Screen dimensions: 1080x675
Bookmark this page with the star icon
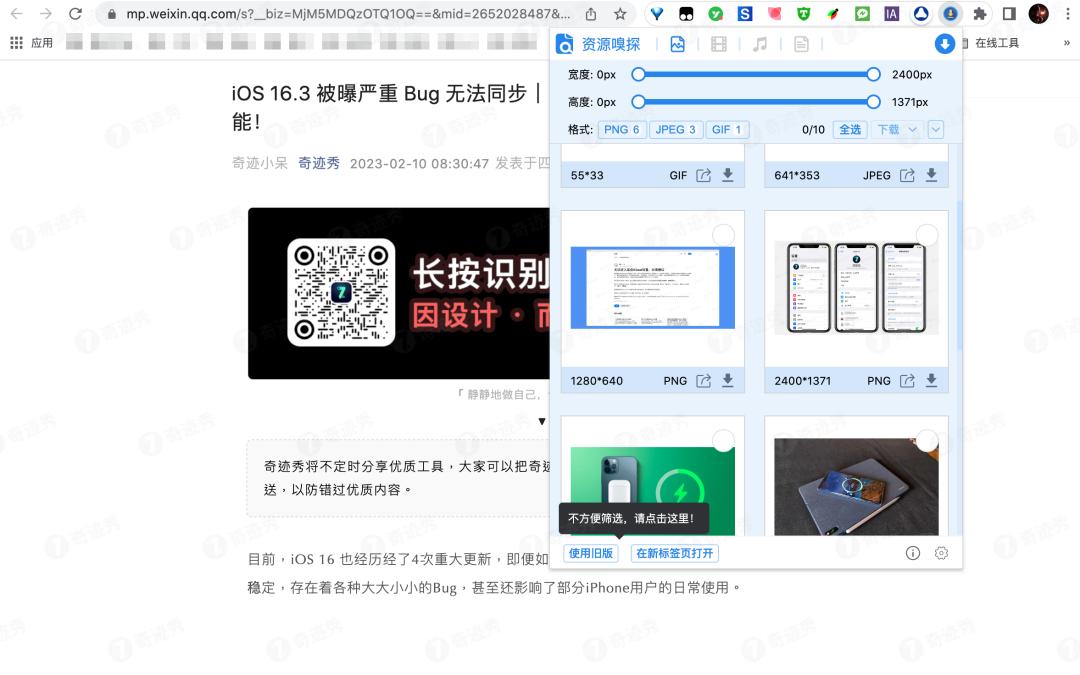620,14
